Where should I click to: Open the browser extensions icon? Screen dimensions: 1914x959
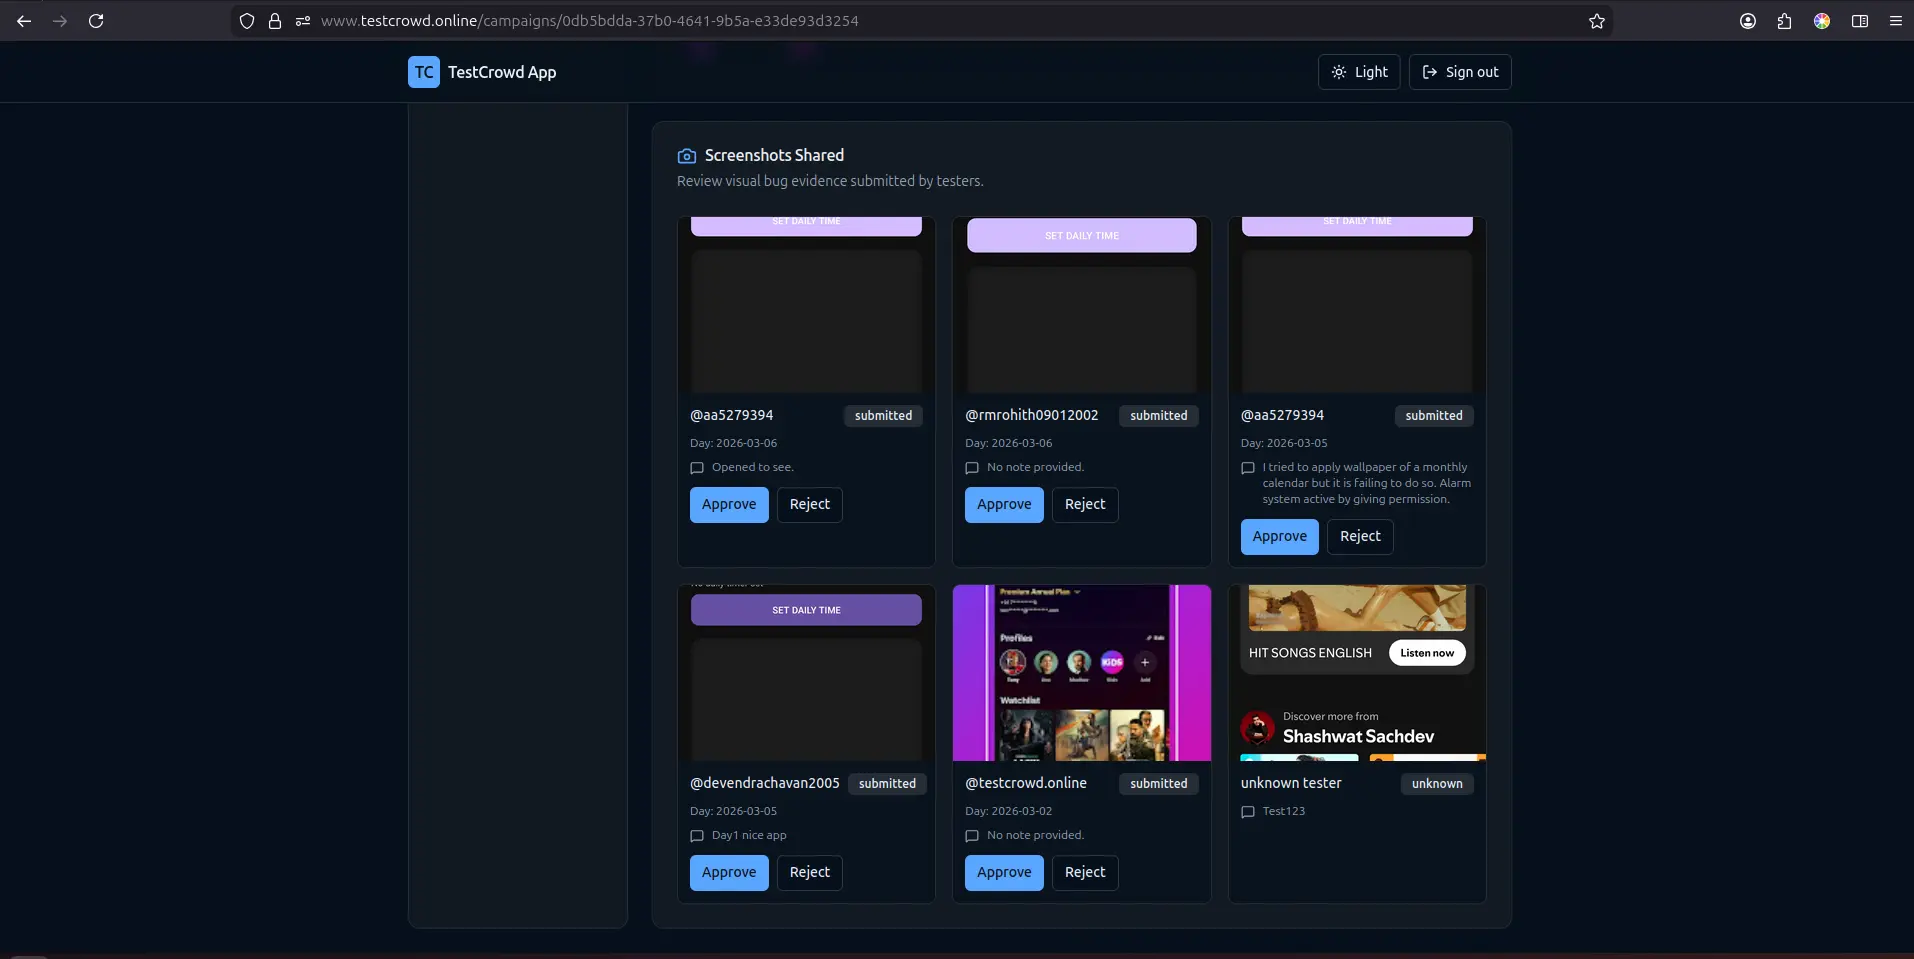click(1784, 20)
